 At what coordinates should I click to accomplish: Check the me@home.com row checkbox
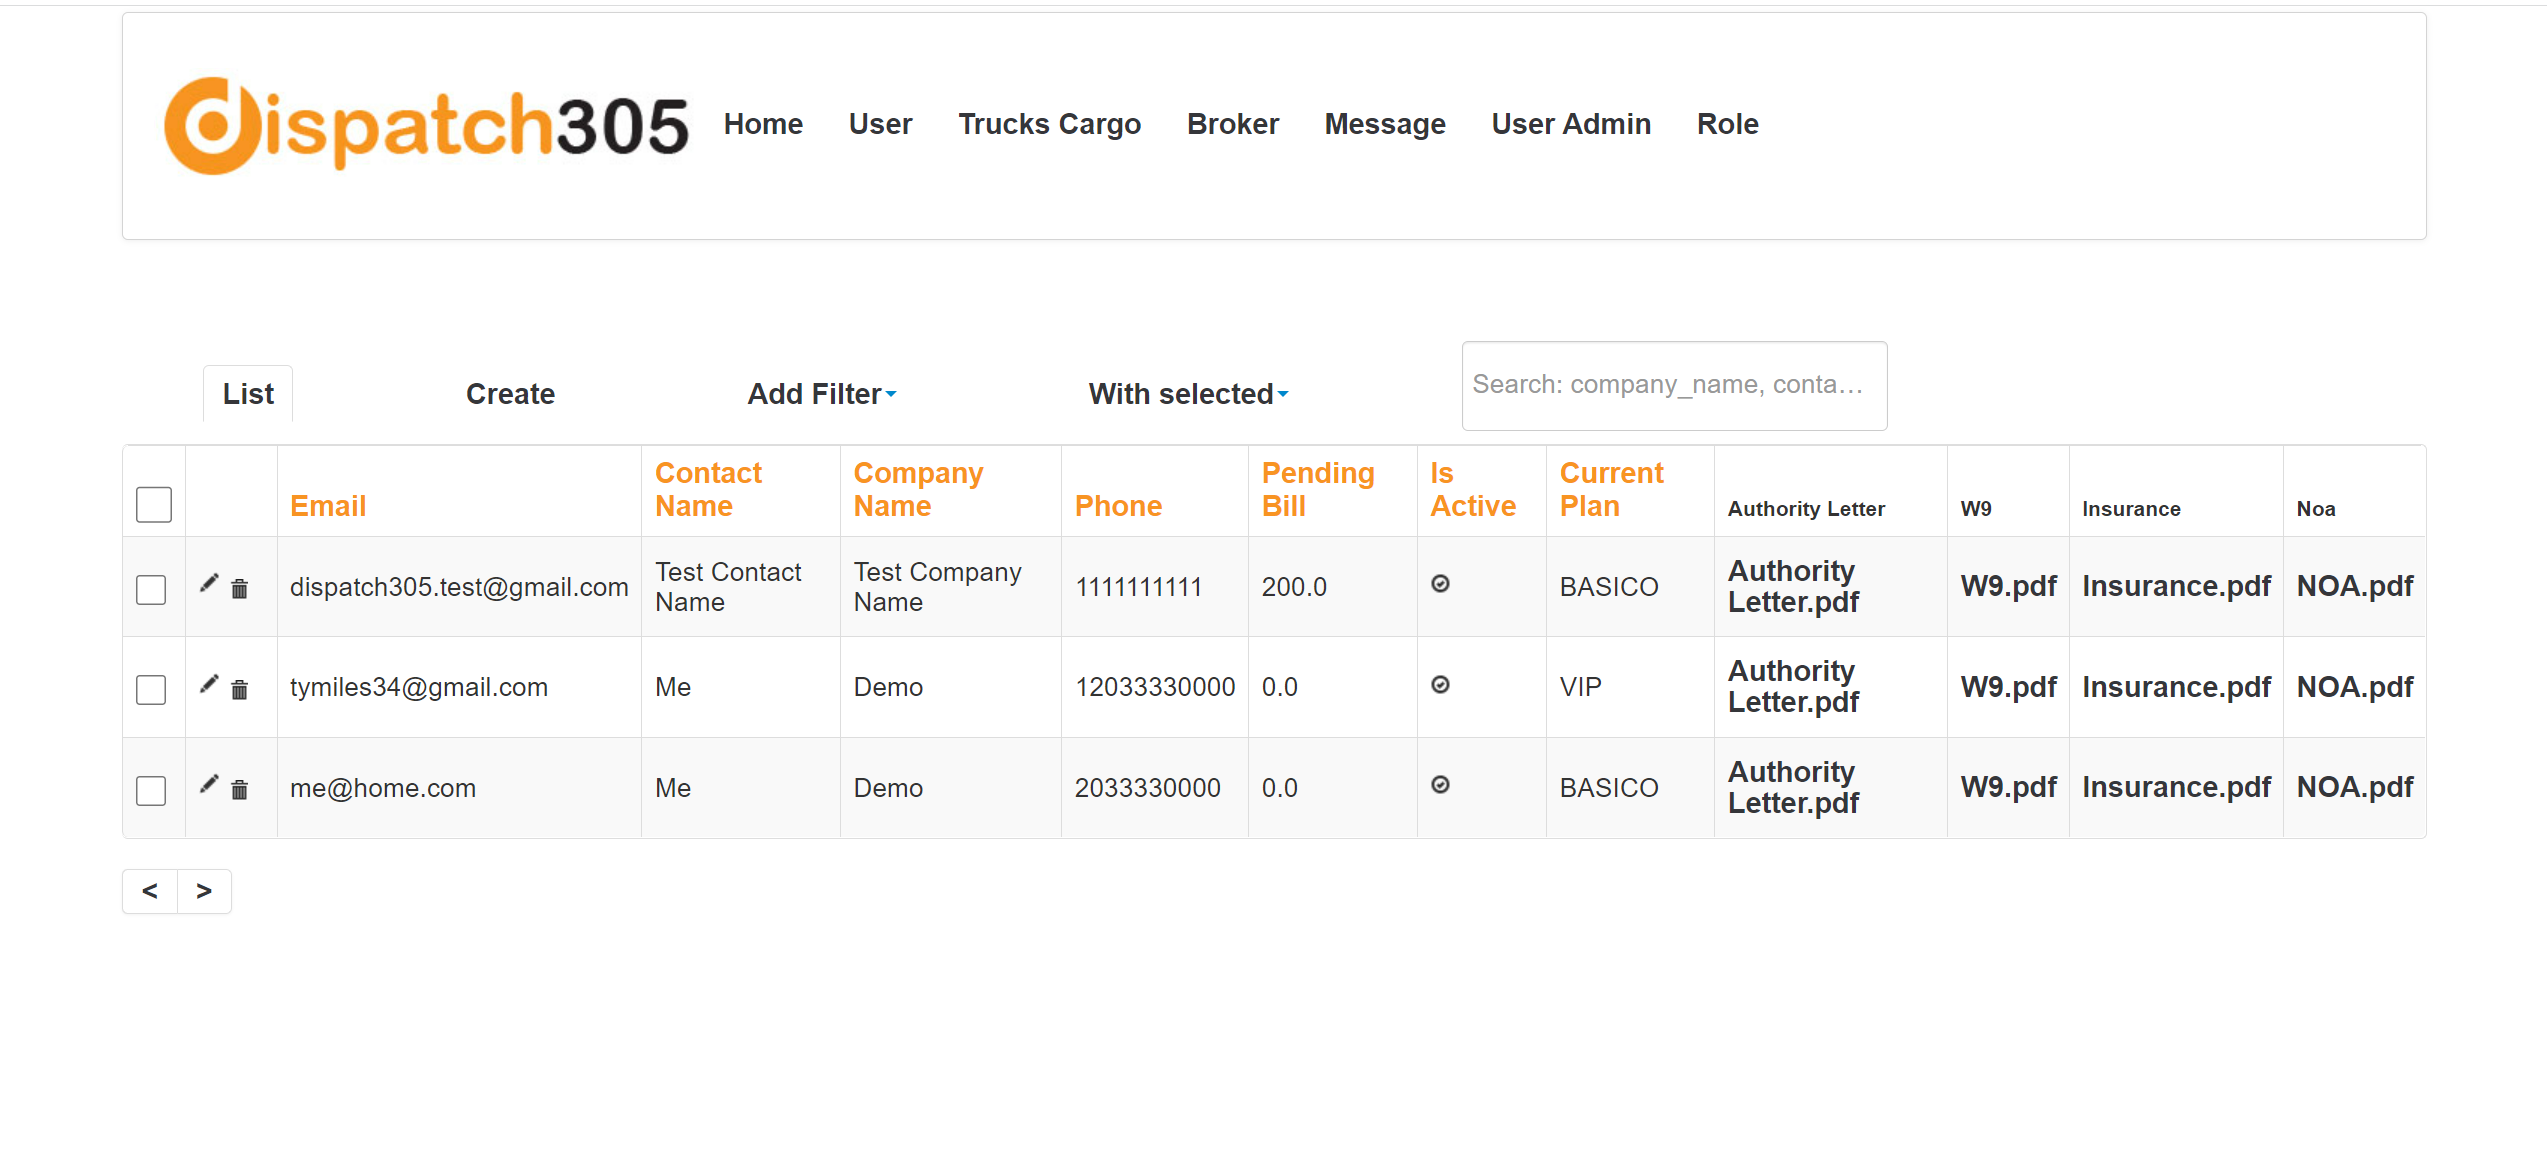pos(151,791)
